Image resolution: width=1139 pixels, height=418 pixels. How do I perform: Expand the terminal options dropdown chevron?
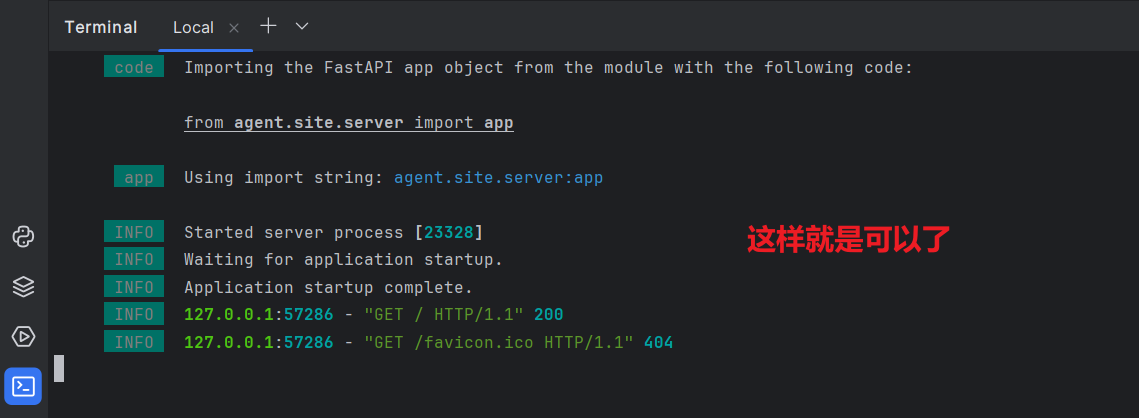(x=302, y=26)
